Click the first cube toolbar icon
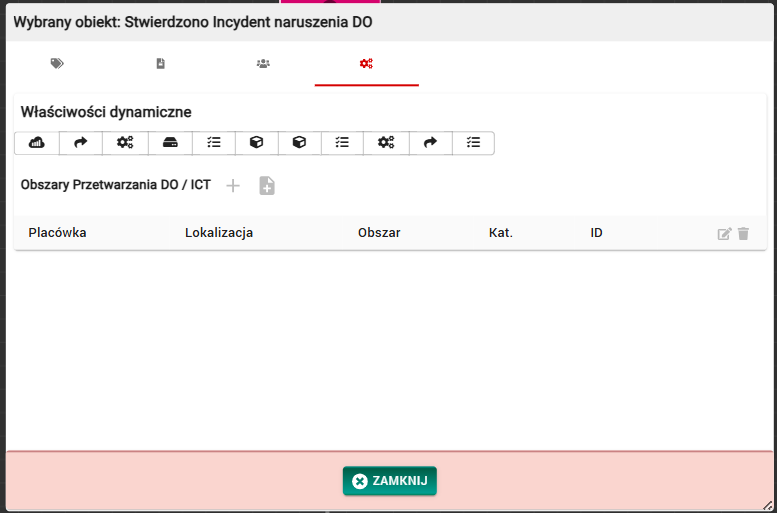This screenshot has width=777, height=513. tap(257, 143)
